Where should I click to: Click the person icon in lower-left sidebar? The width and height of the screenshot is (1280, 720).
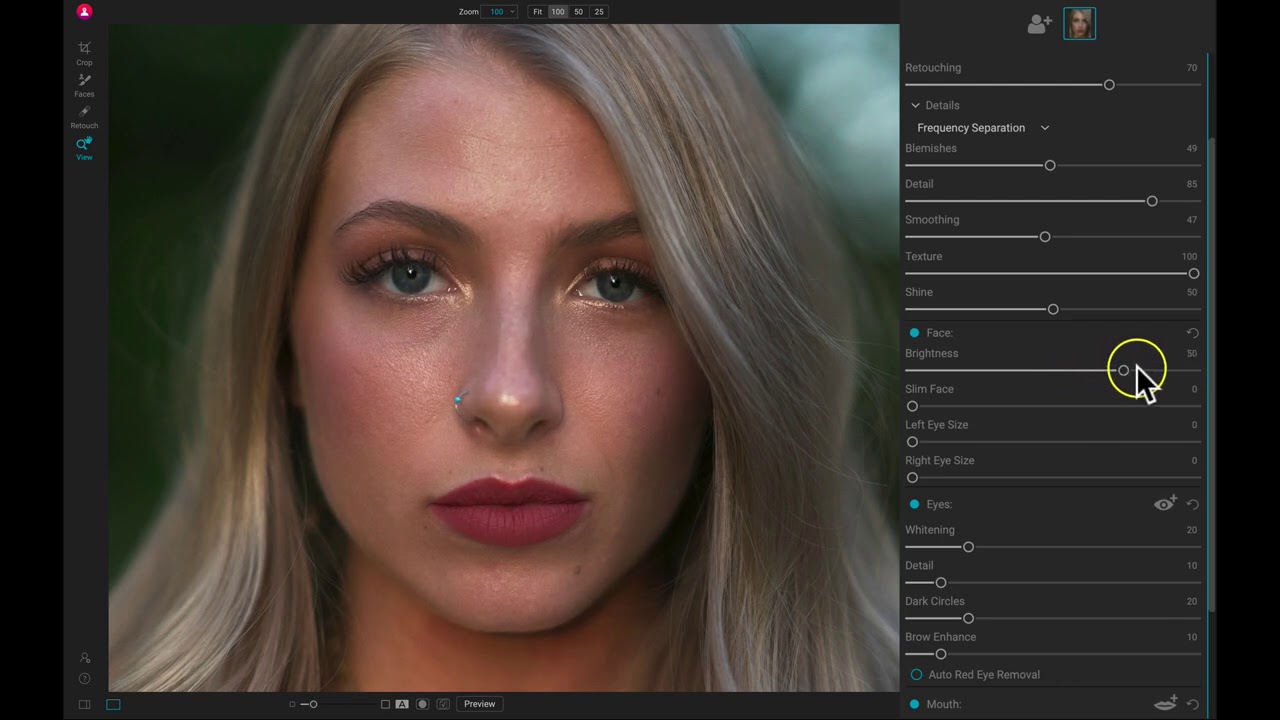coord(84,658)
